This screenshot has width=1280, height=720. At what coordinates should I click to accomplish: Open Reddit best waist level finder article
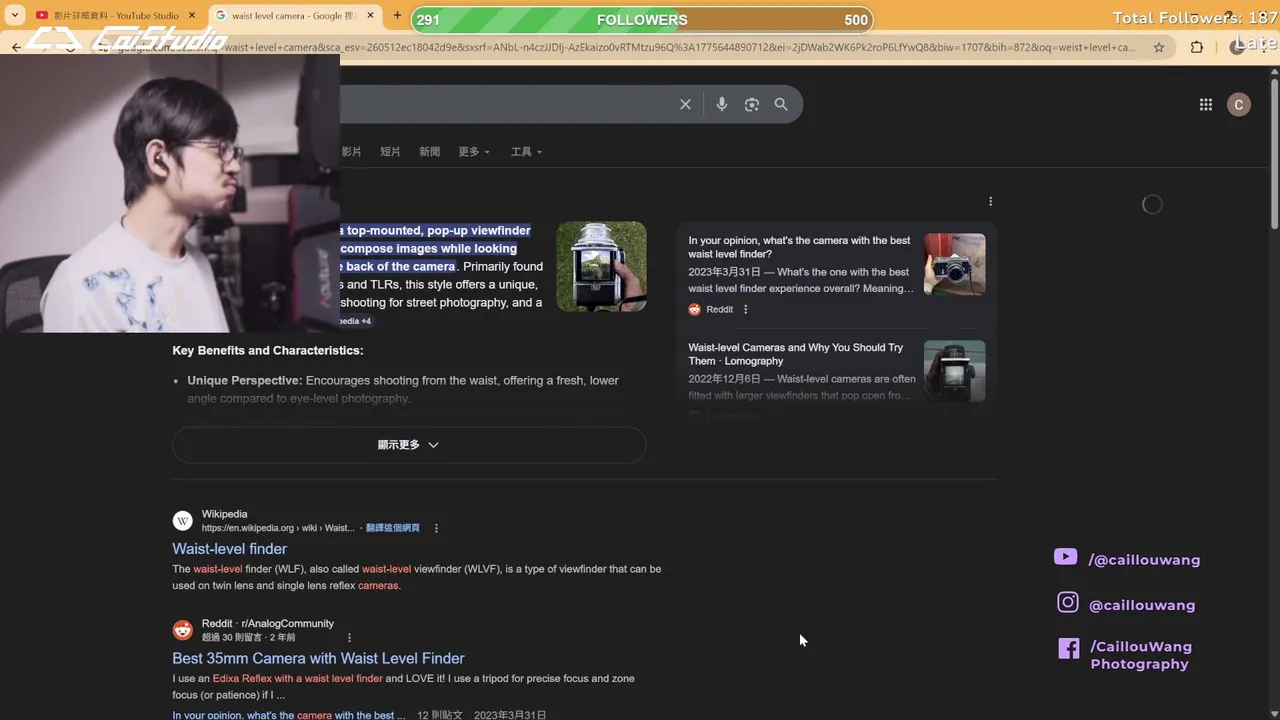coord(799,247)
